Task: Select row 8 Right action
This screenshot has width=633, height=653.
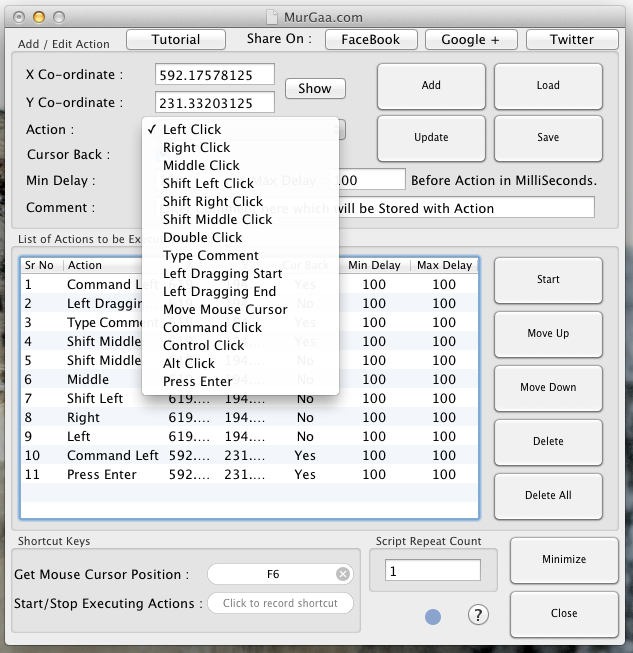Action: click(249, 417)
